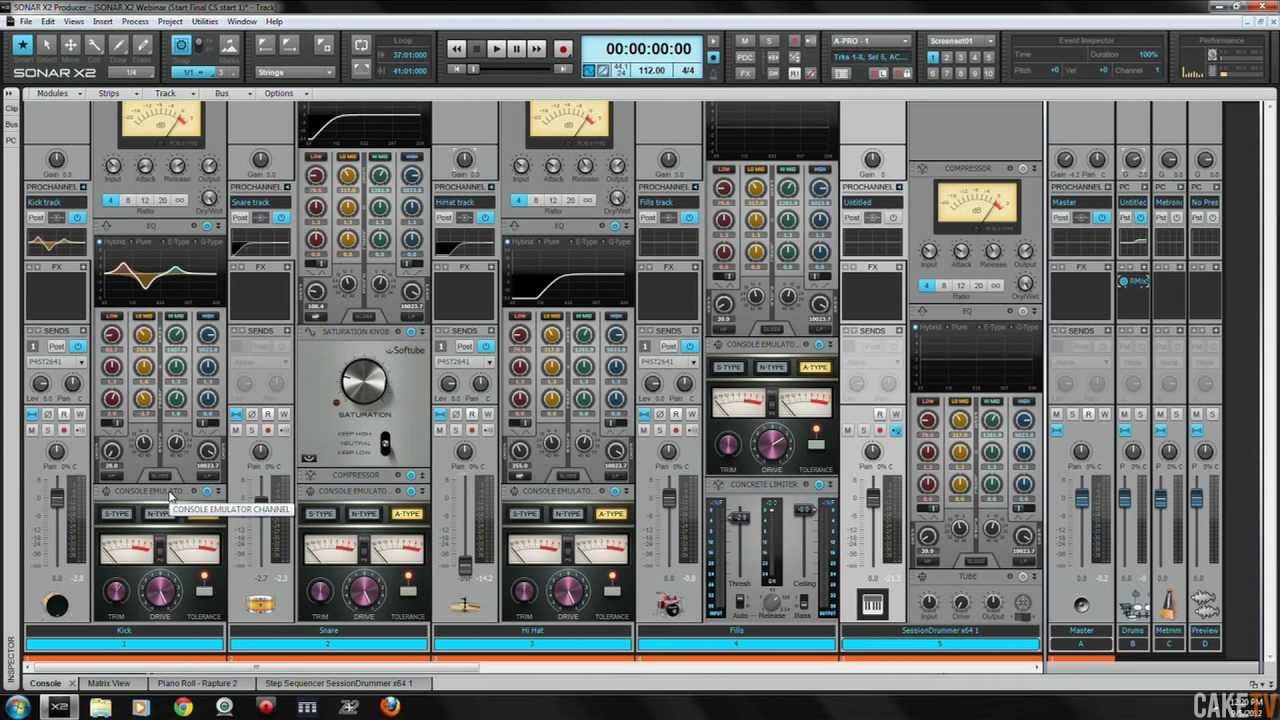Select screenset number 10
This screenshot has width=1280, height=720.
point(989,73)
